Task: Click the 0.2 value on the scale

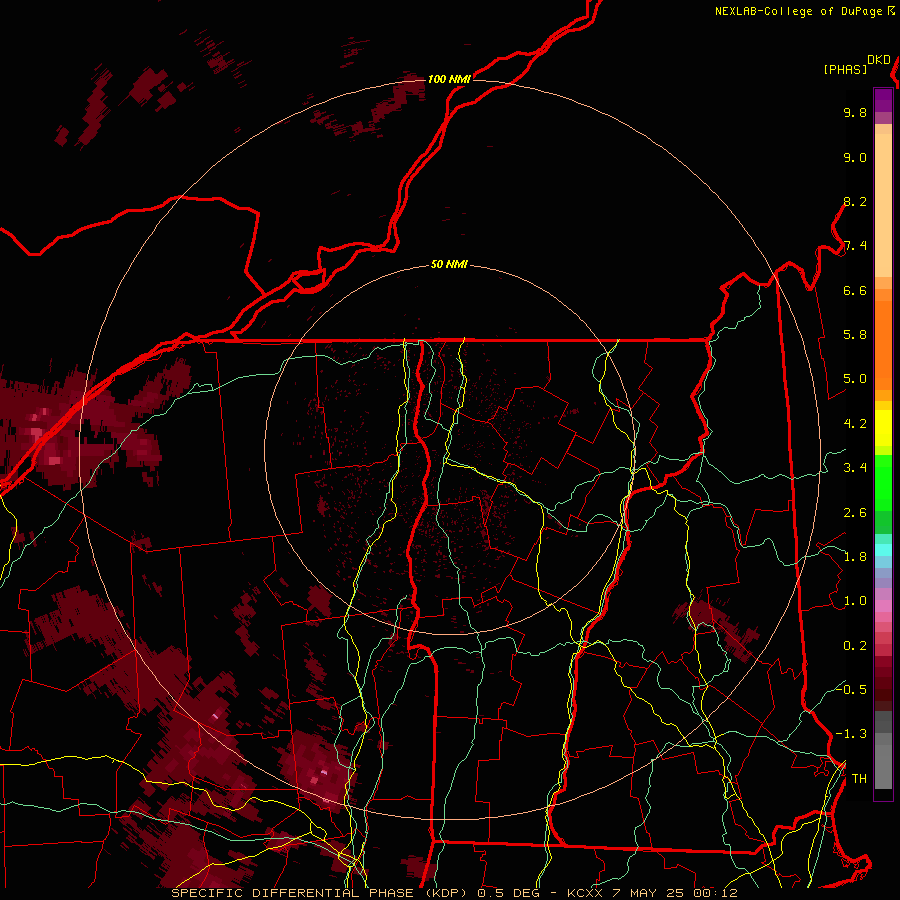Action: tap(855, 646)
